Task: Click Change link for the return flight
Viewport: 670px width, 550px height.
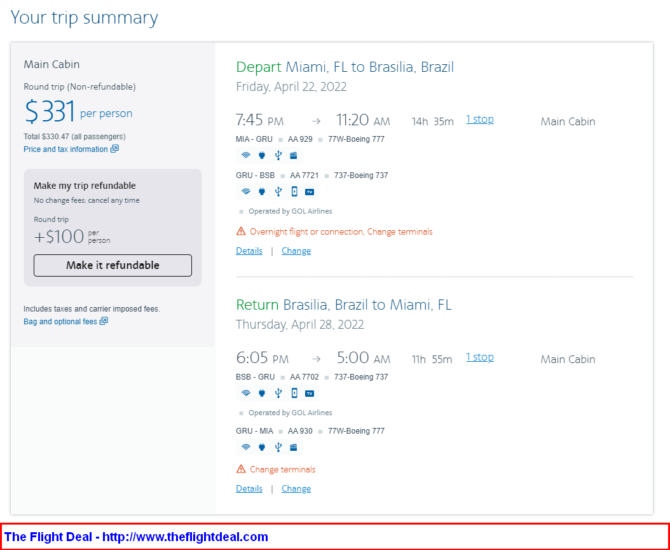Action: [296, 488]
